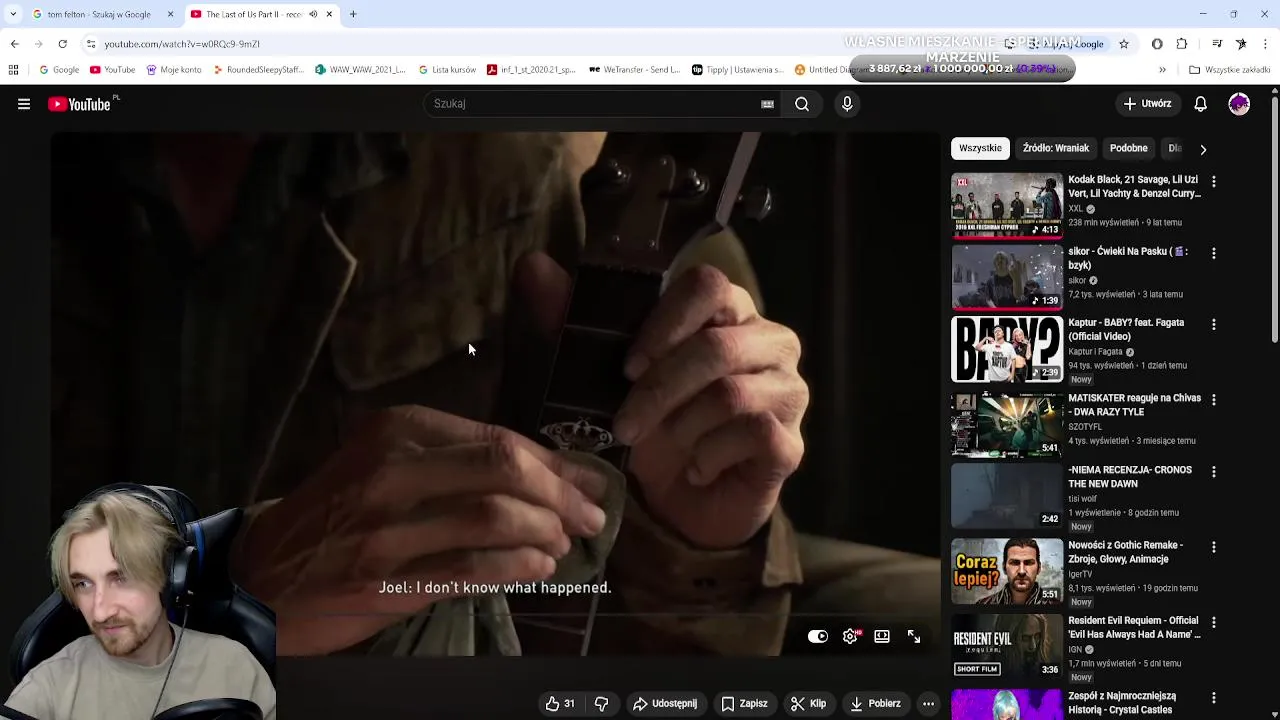This screenshot has width=1280, height=720.
Task: Open Kodak Black XXL cypher video thumbnail
Action: (x=1007, y=205)
